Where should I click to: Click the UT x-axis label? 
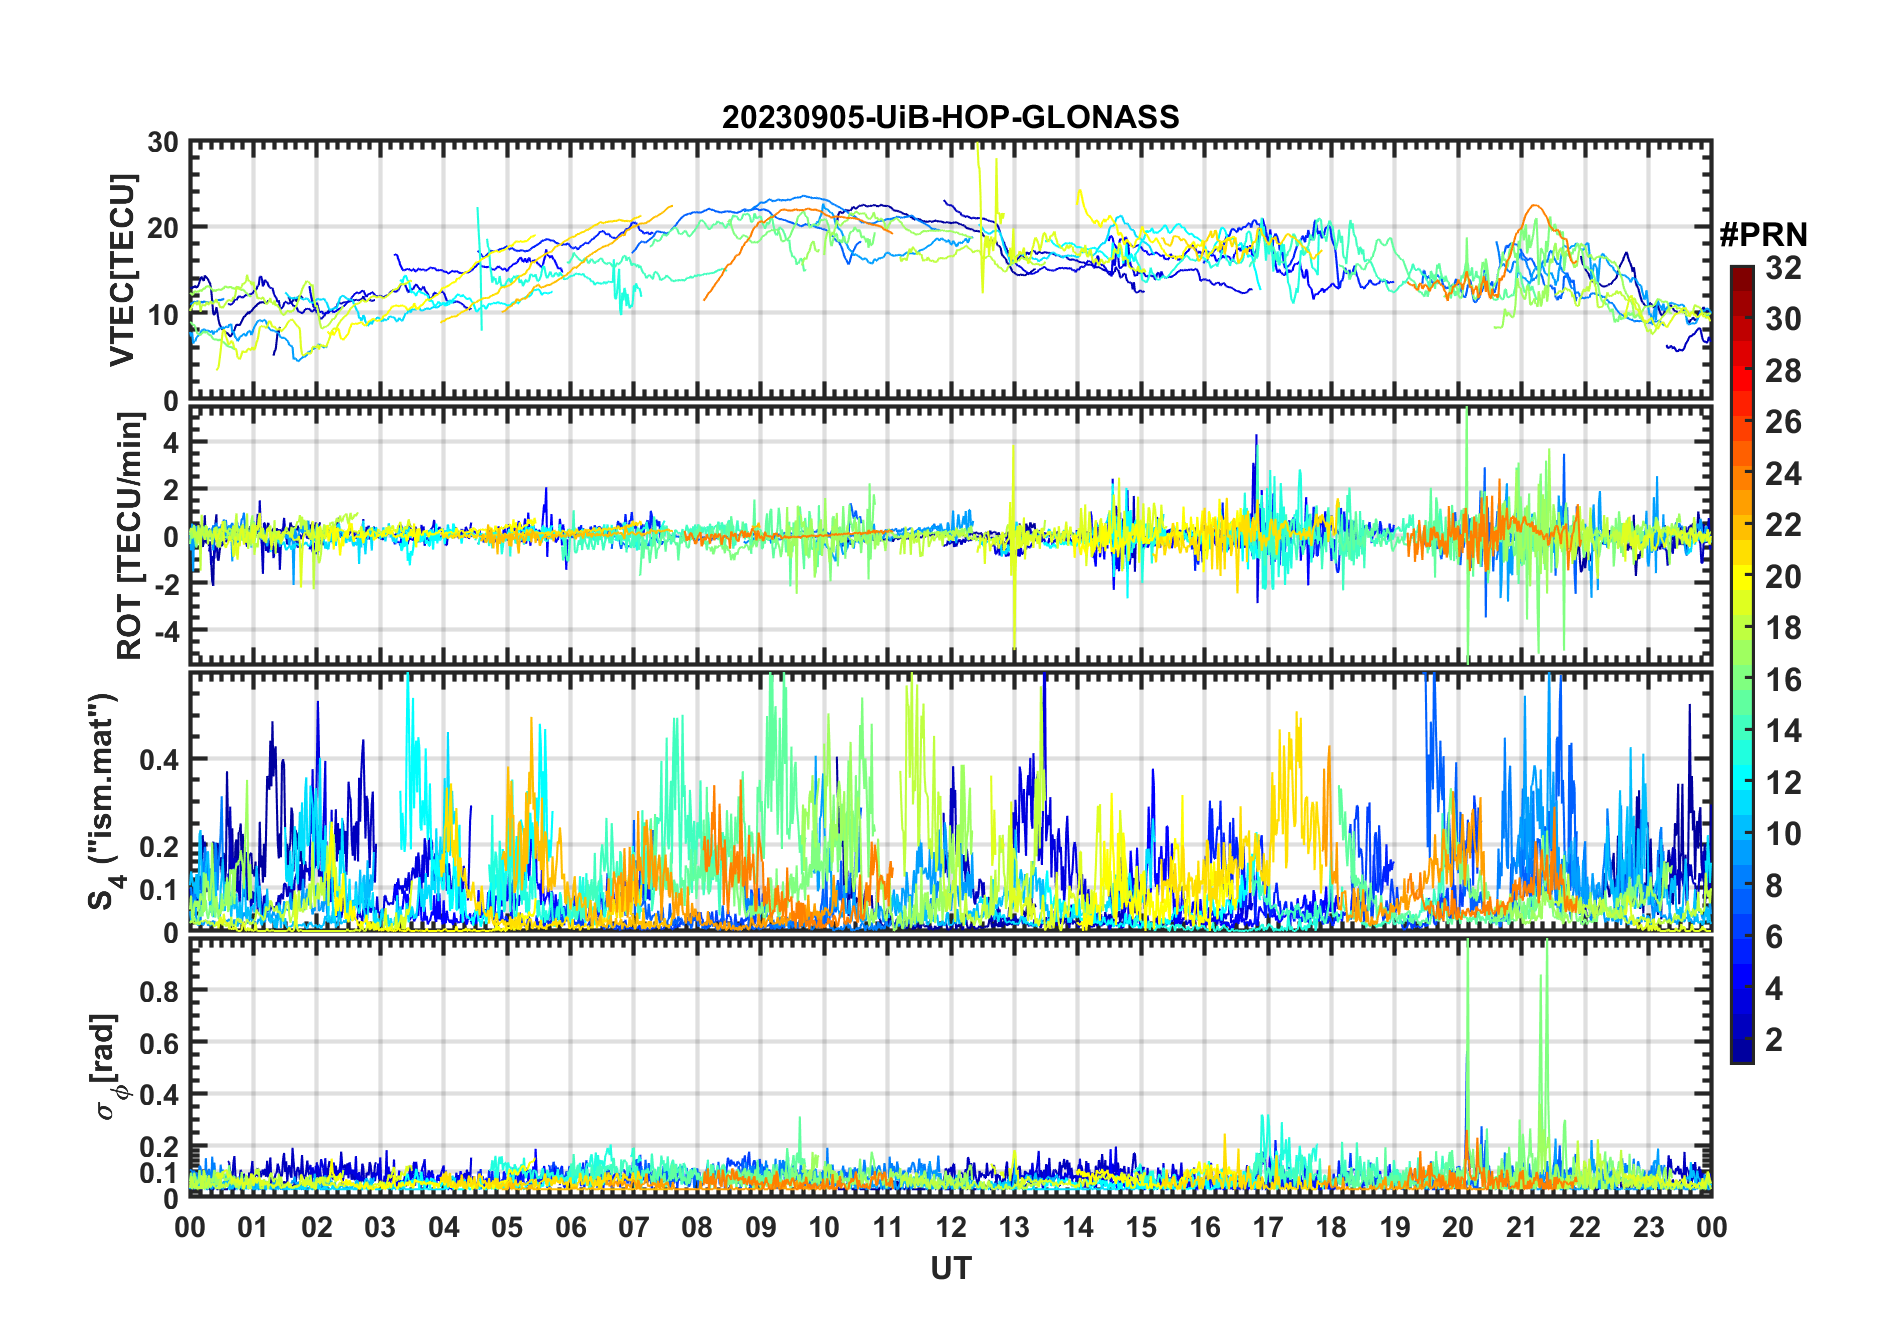coord(950,1269)
